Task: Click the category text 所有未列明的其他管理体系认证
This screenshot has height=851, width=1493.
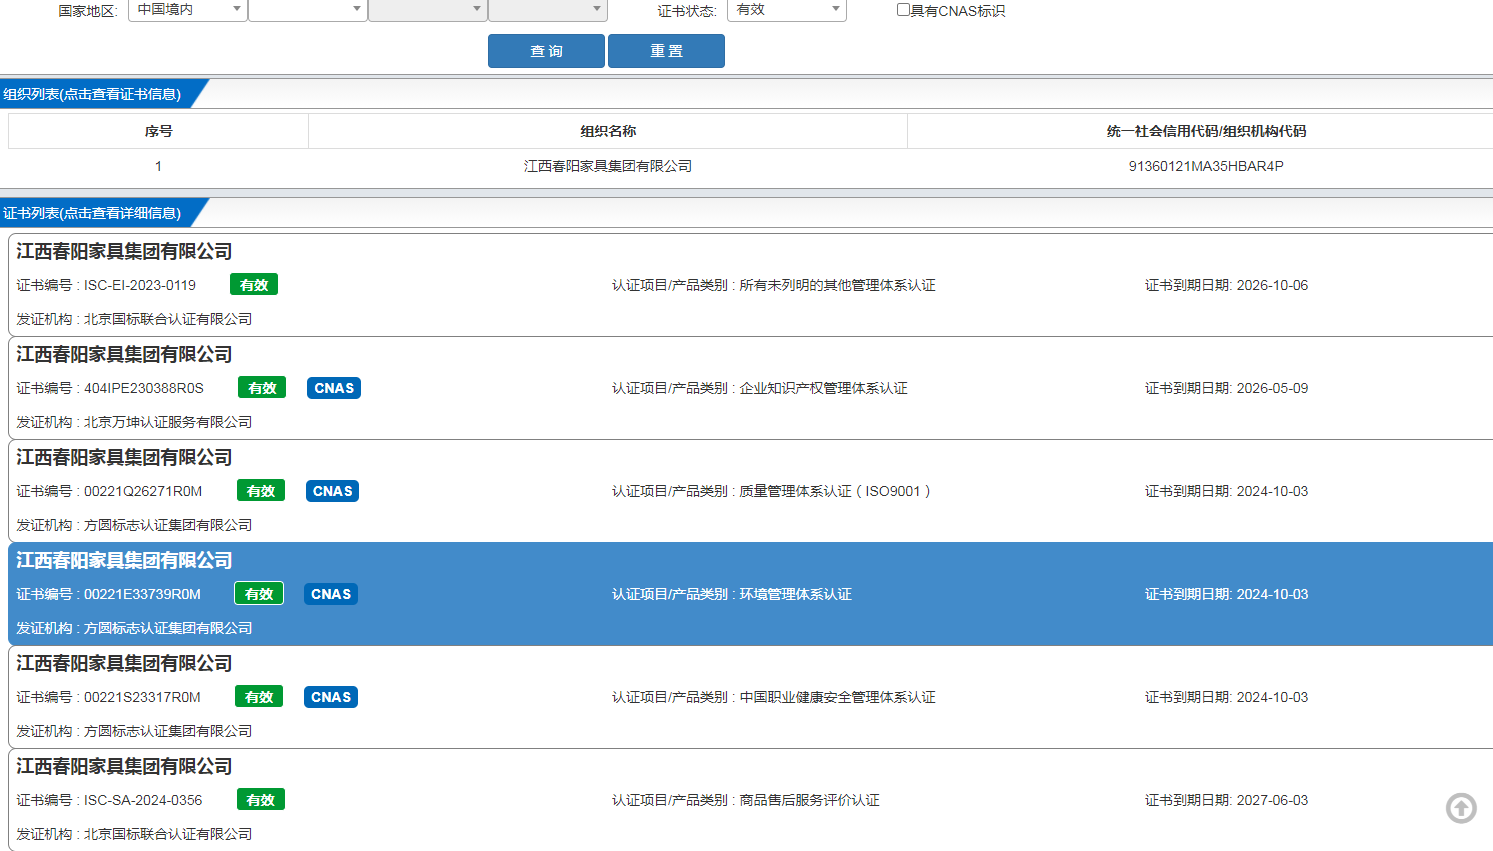Action: coord(837,285)
